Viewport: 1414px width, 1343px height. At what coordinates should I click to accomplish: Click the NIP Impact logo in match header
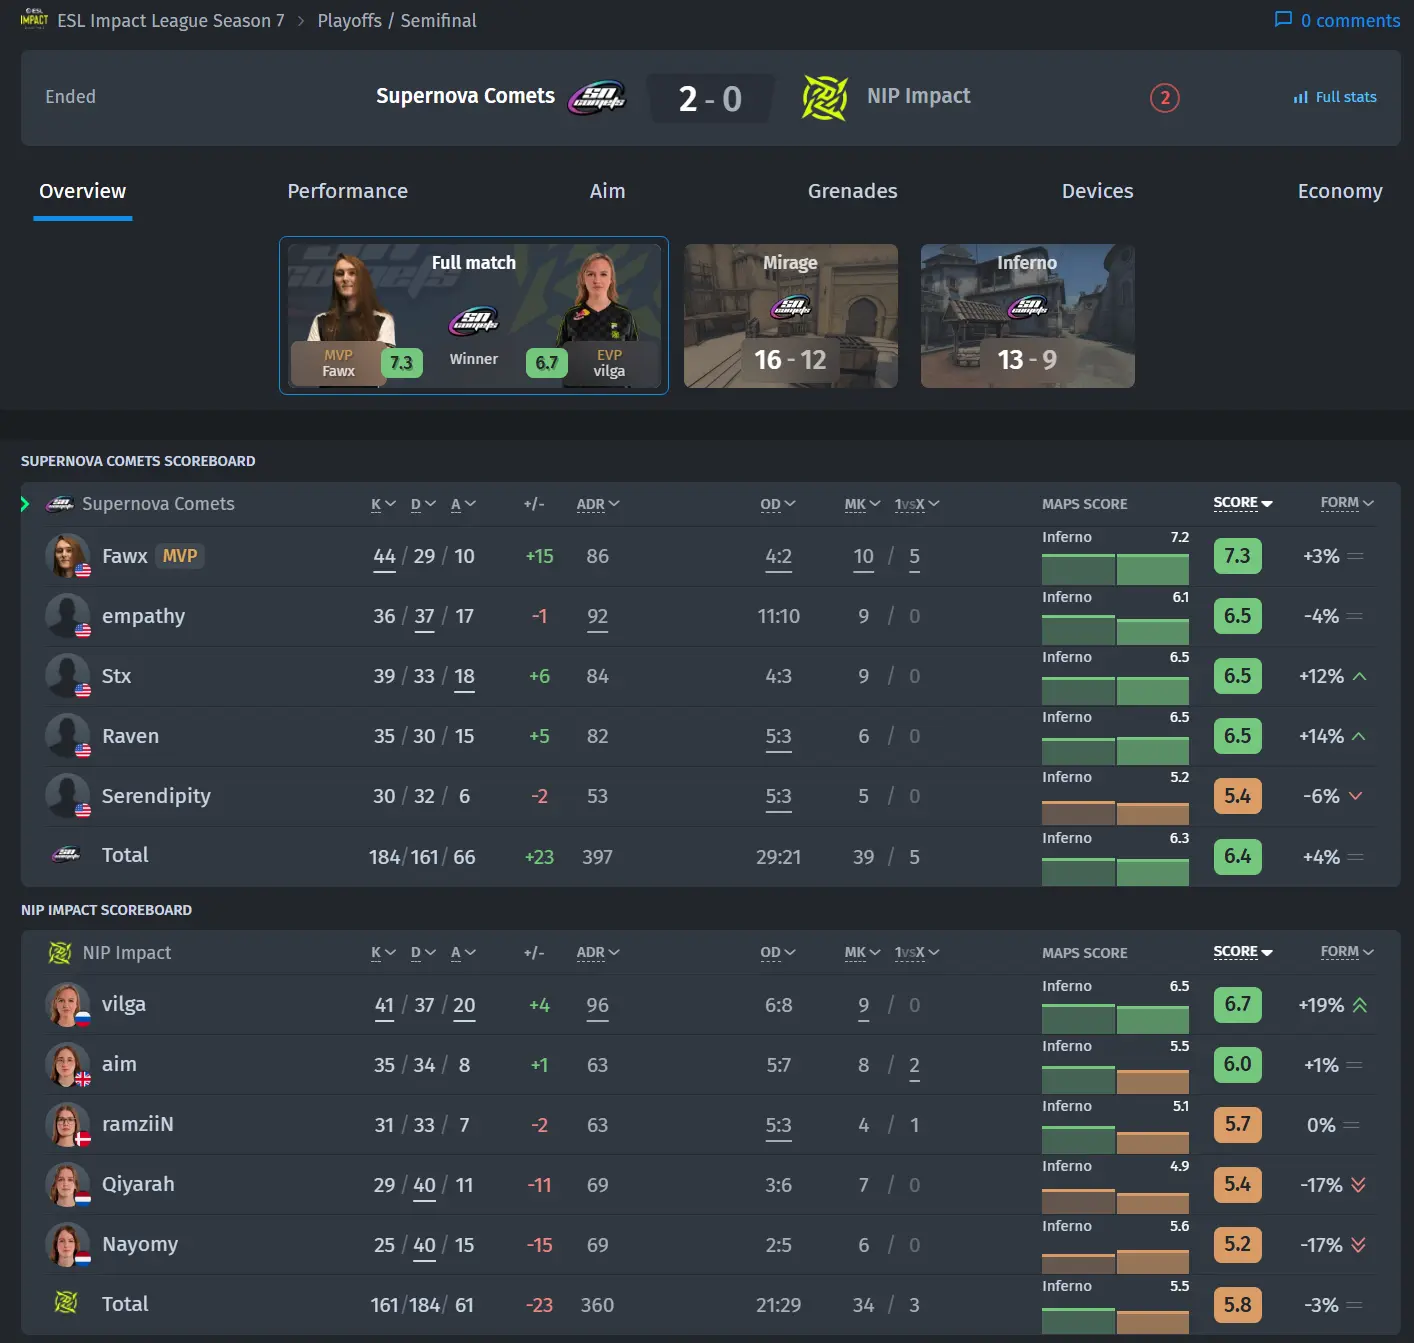(x=825, y=97)
